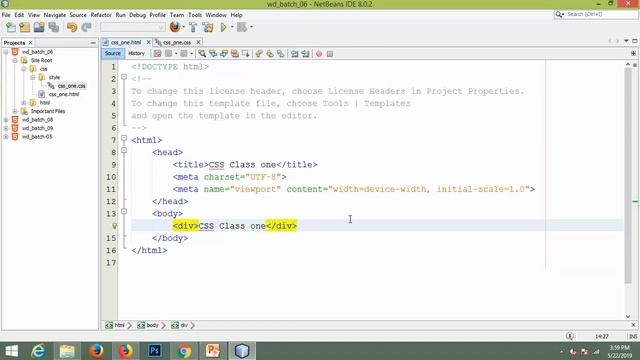Open the Tools menu

[x=195, y=15]
